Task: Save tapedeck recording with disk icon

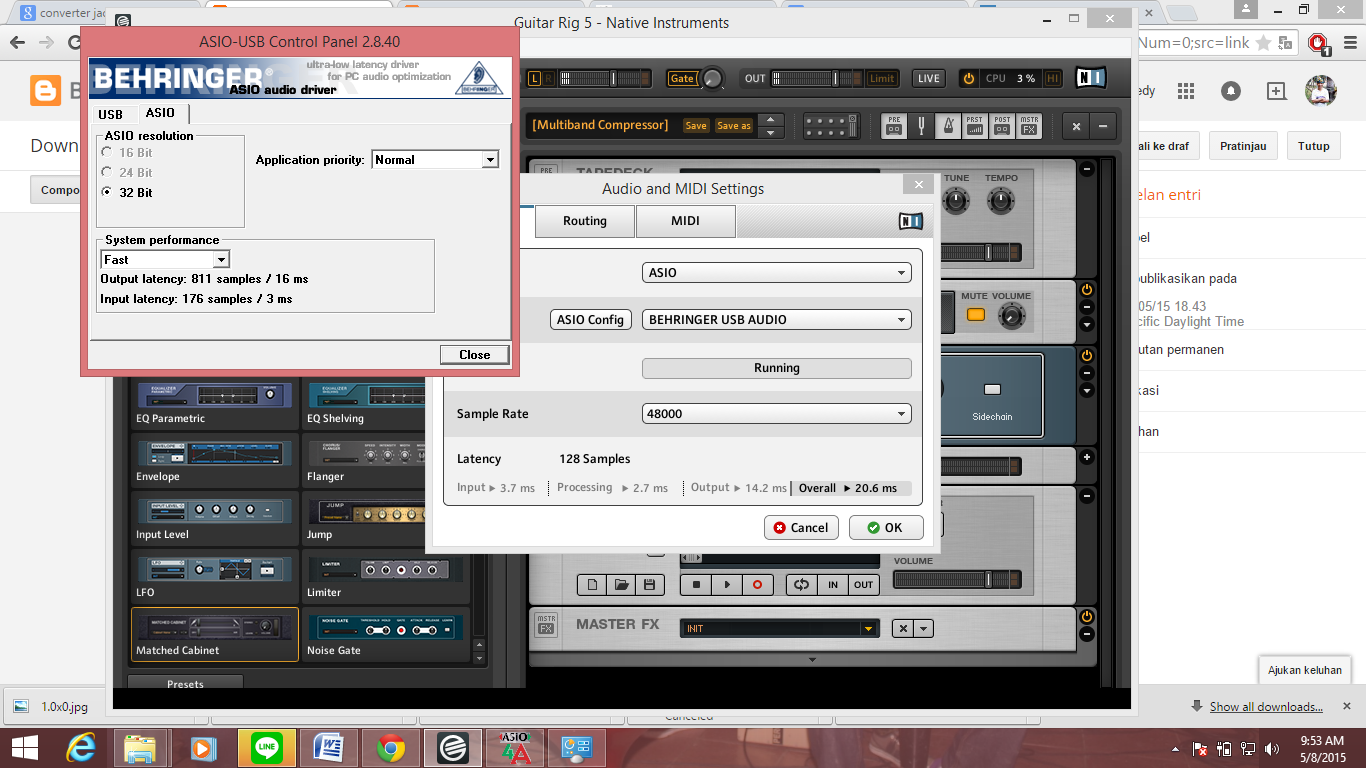Action: click(648, 585)
